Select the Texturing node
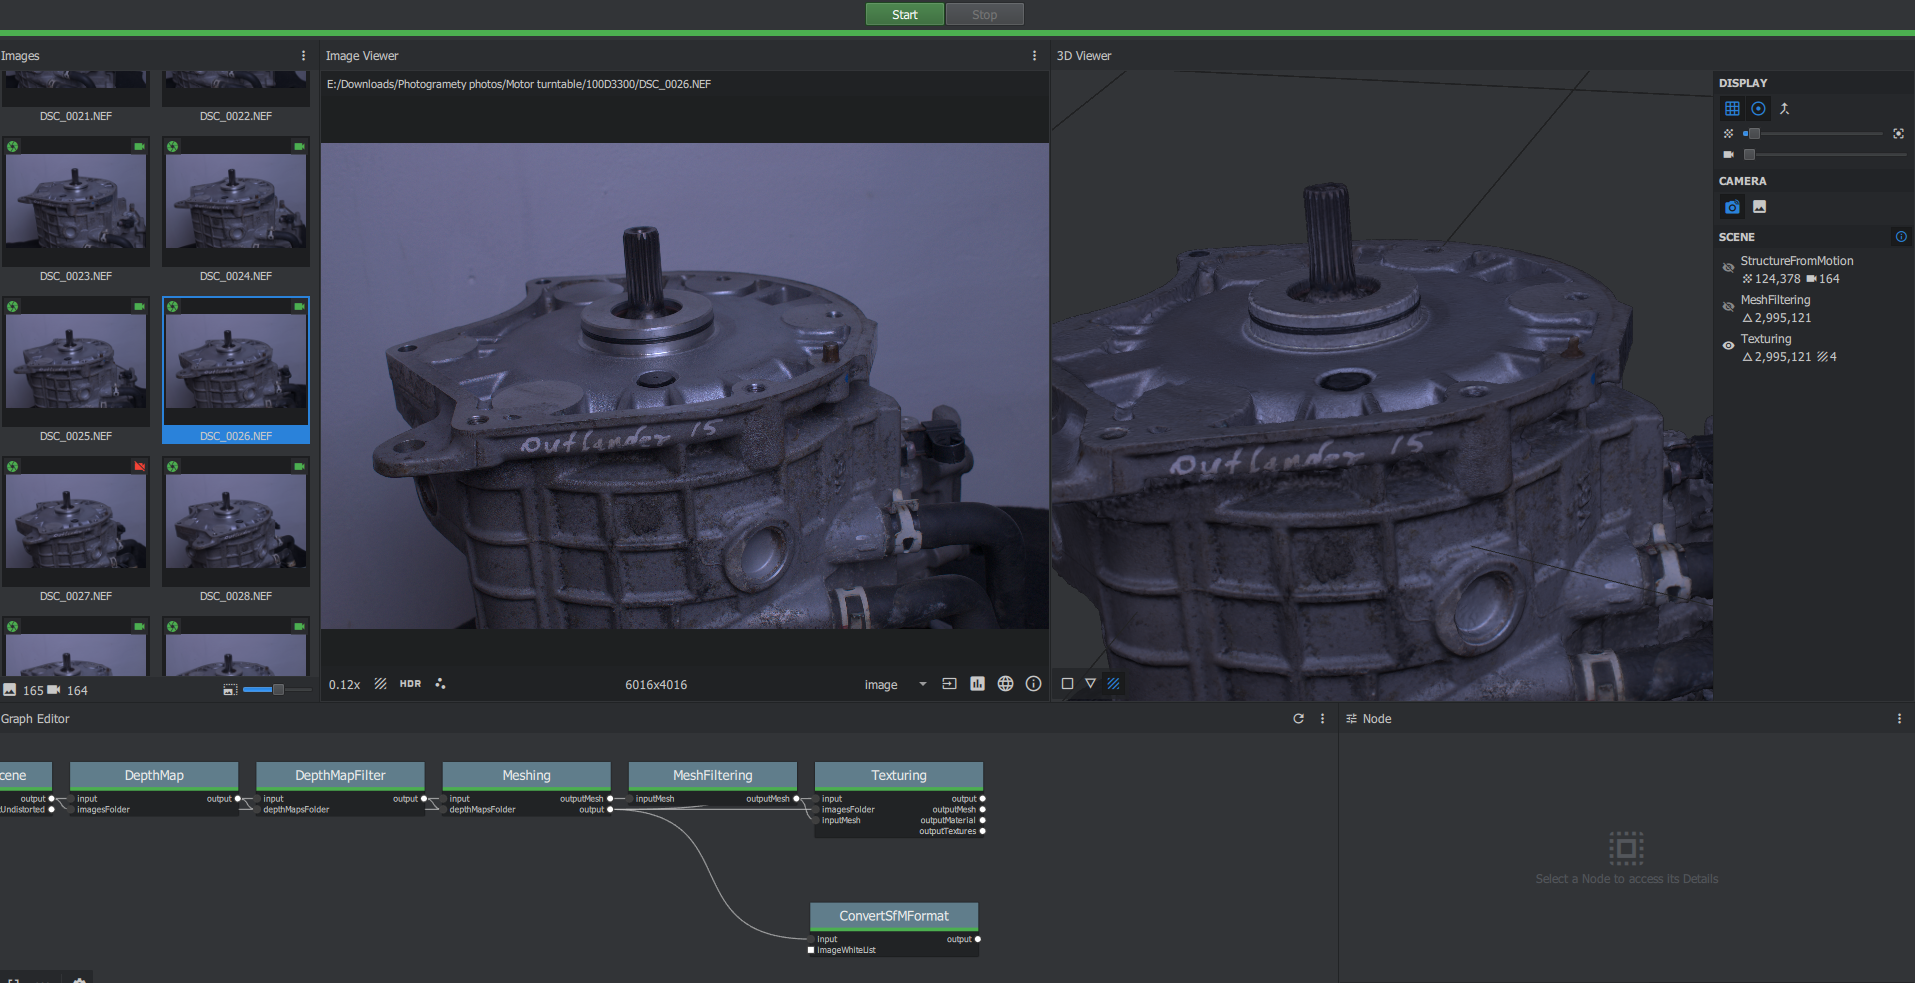The height and width of the screenshot is (983, 1915). (x=898, y=776)
